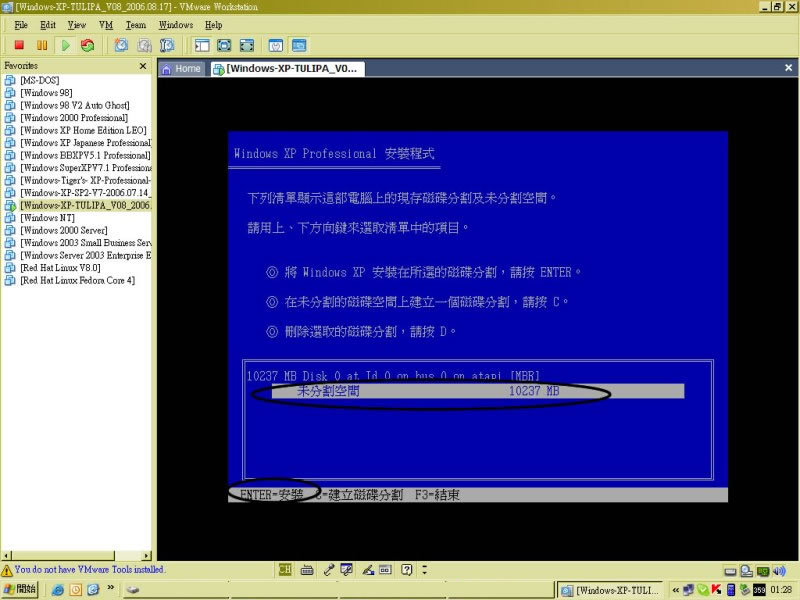The image size is (800, 600).
Task: Select the Windows-XP-TULIPA_V0... tab
Action: (x=288, y=68)
